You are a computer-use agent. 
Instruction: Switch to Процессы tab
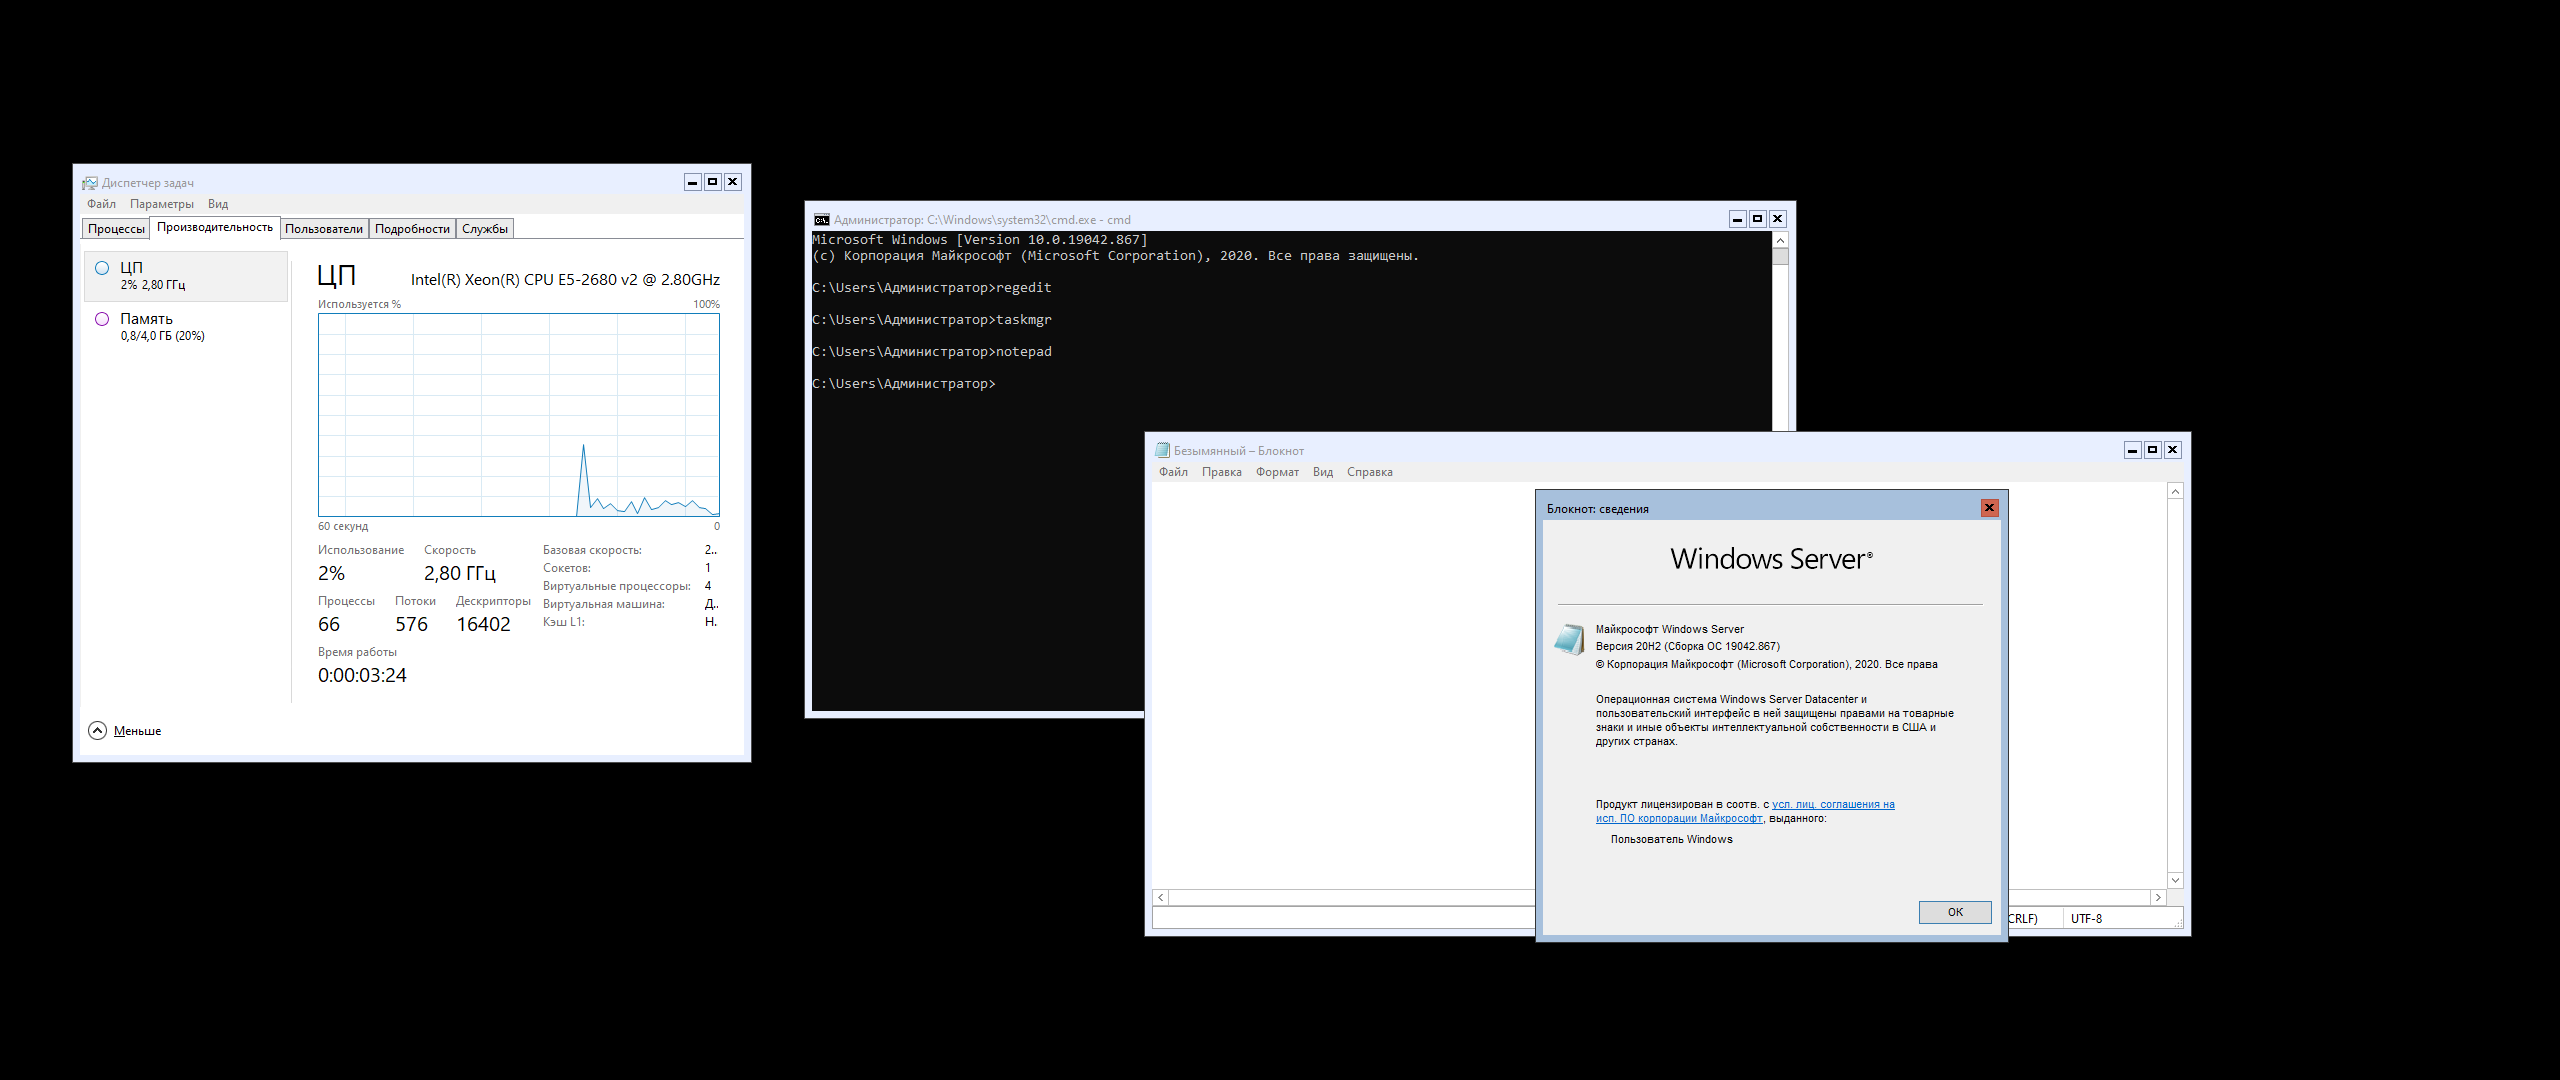[x=116, y=229]
